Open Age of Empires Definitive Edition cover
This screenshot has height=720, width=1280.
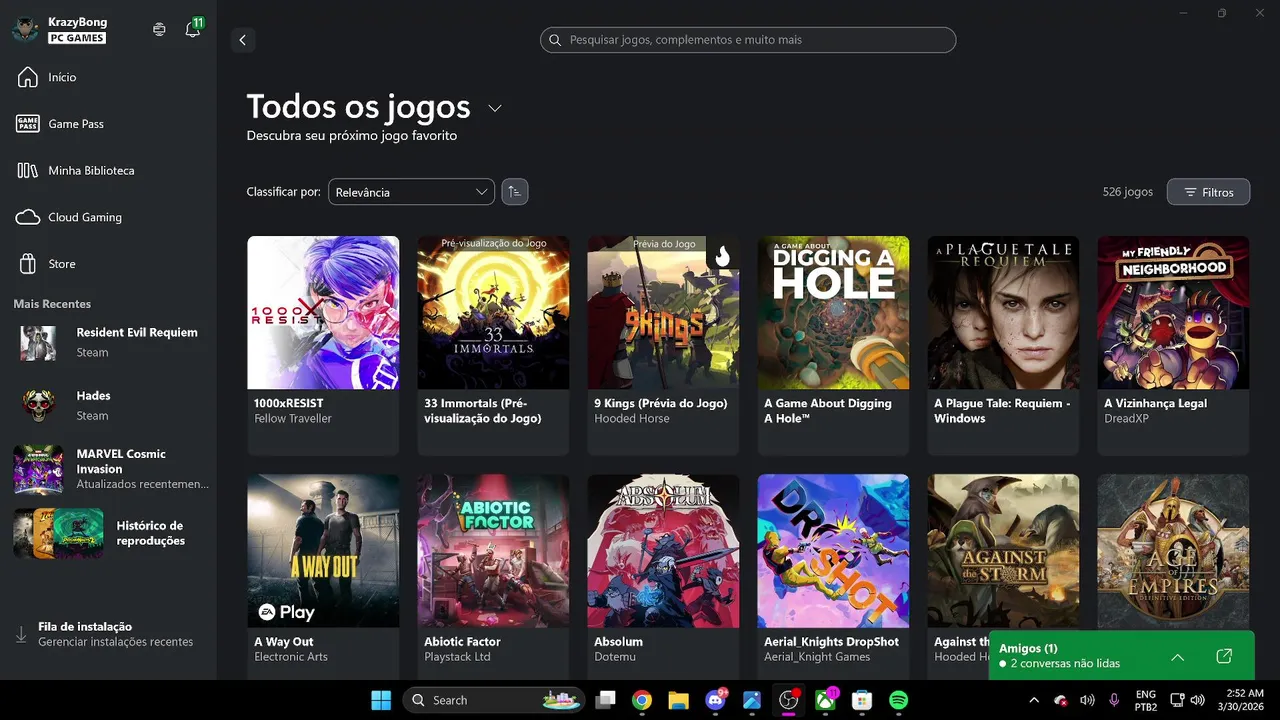pyautogui.click(x=1173, y=550)
